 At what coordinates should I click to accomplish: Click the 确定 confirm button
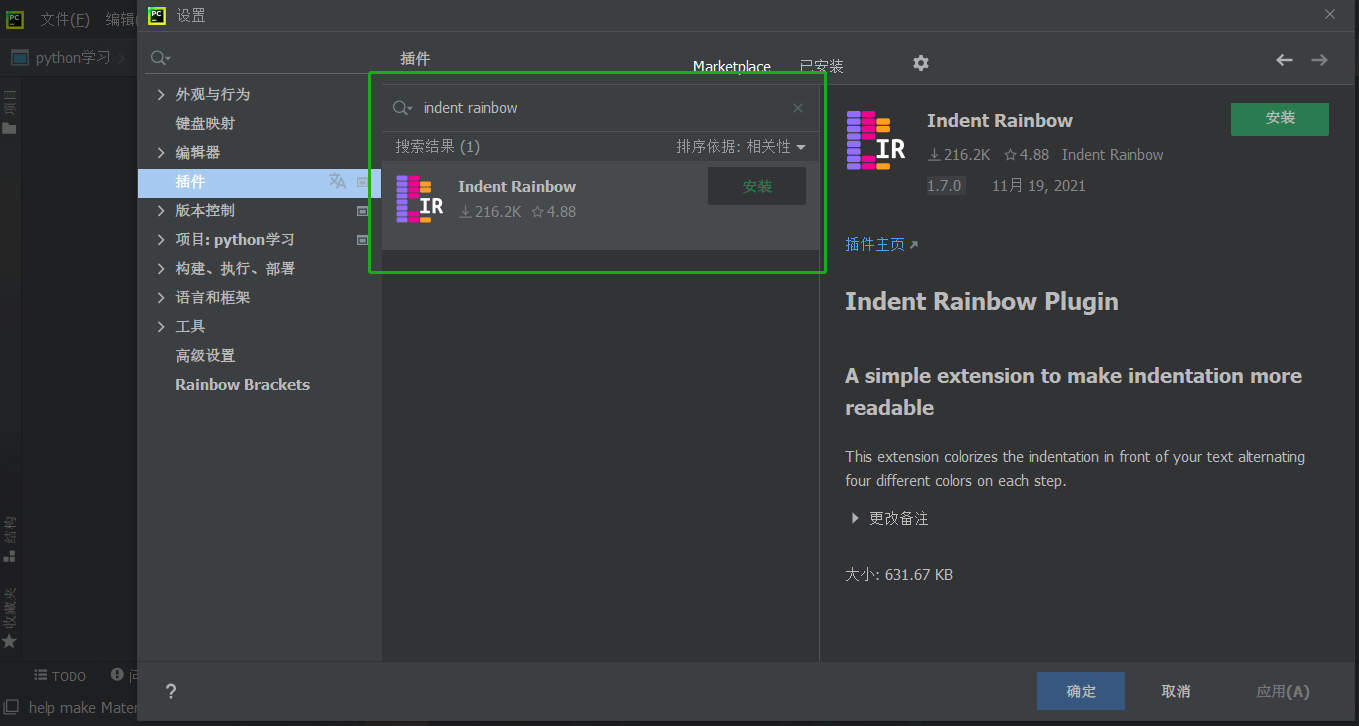click(1081, 691)
